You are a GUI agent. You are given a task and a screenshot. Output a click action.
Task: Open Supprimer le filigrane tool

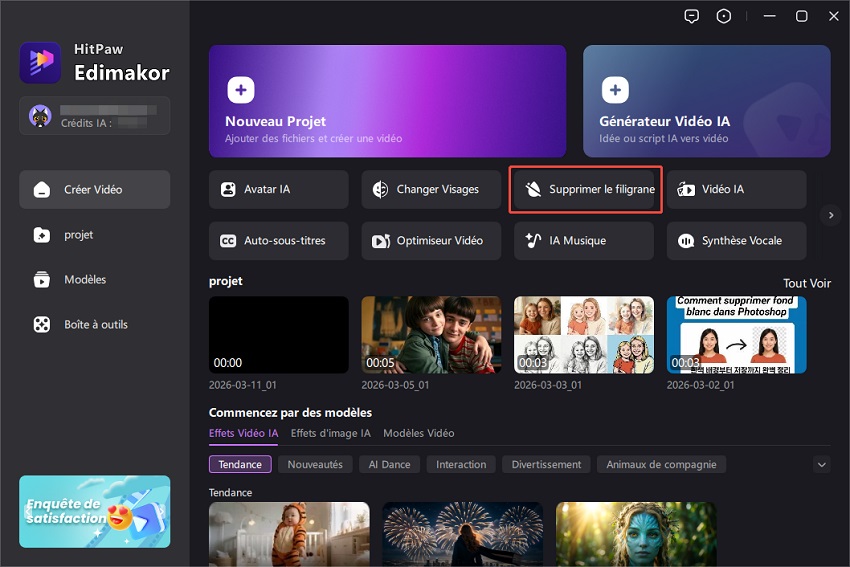point(586,189)
